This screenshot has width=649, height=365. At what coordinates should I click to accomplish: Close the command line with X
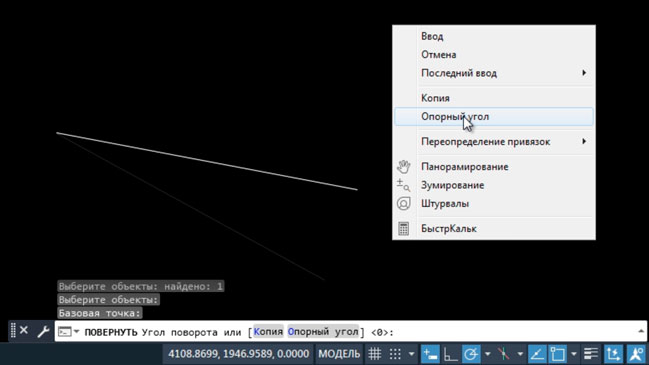pos(24,331)
